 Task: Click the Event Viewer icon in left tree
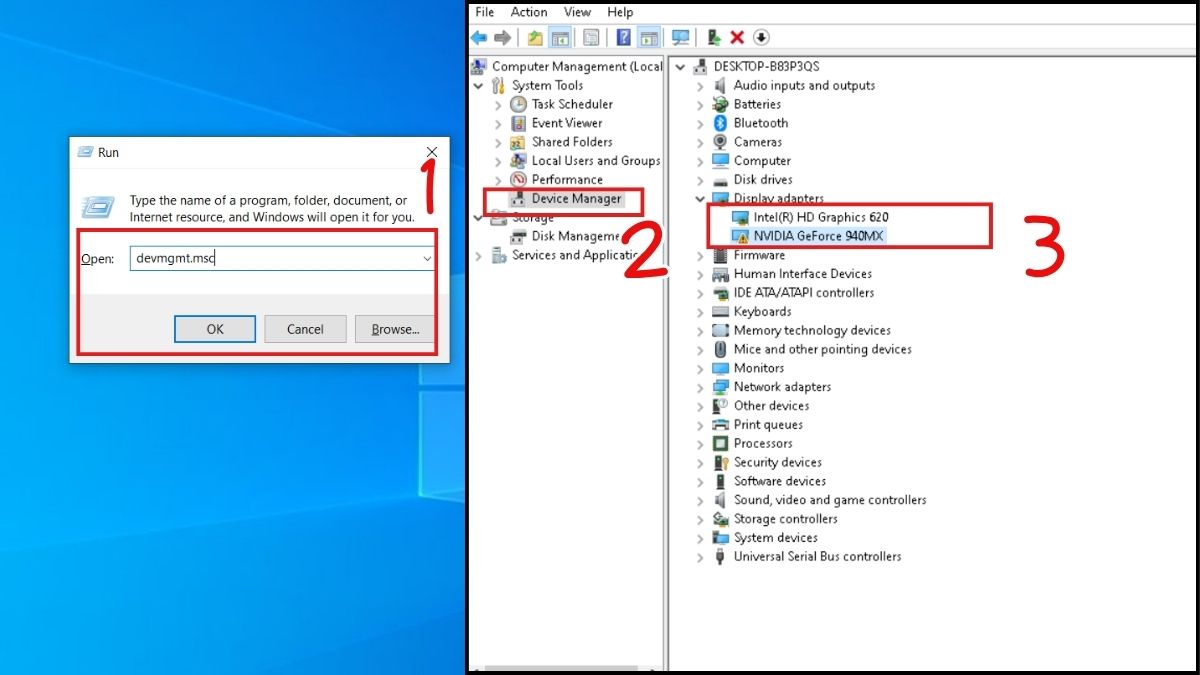[x=518, y=123]
